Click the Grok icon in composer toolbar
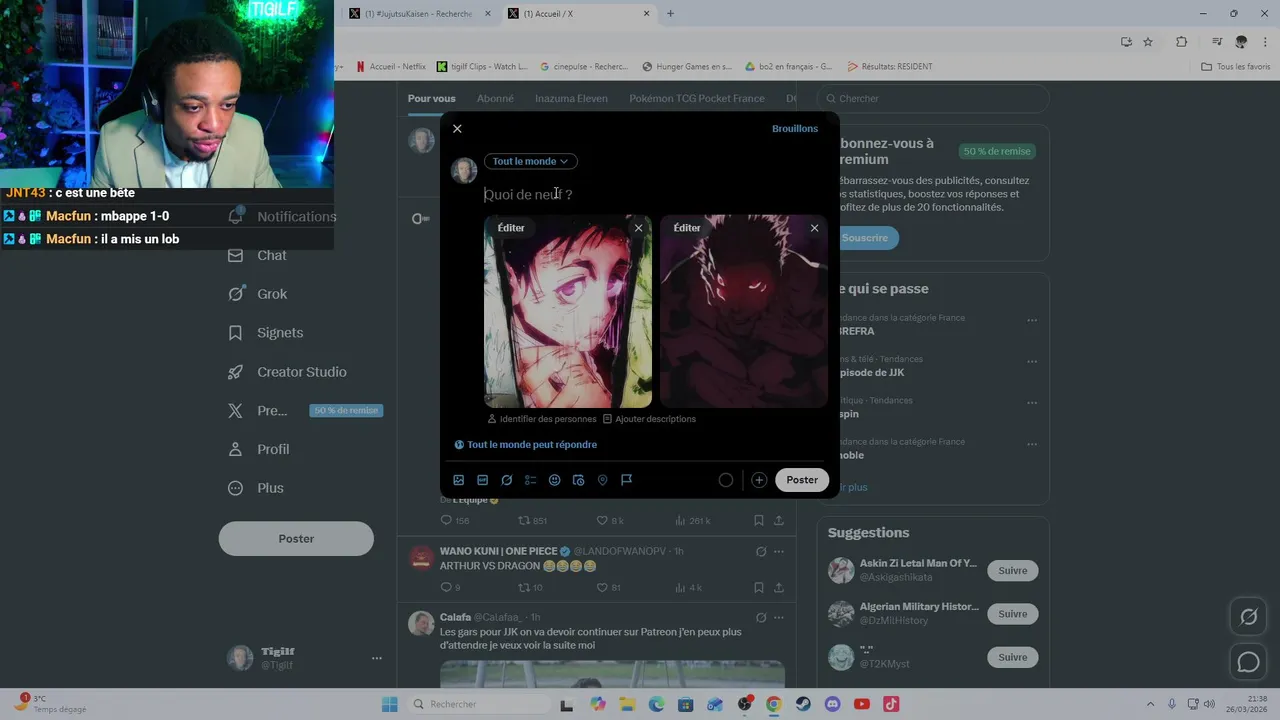 pos(507,480)
